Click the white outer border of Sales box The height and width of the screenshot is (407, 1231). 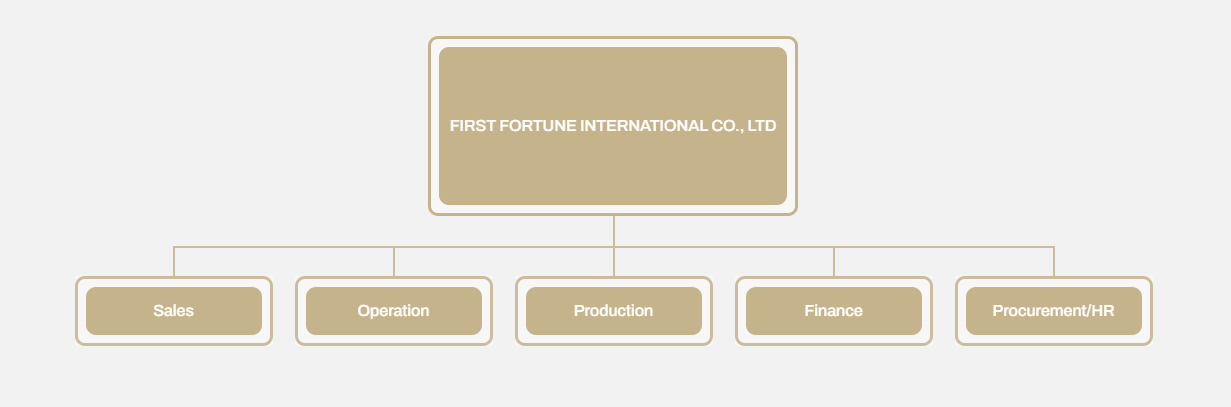tap(174, 340)
